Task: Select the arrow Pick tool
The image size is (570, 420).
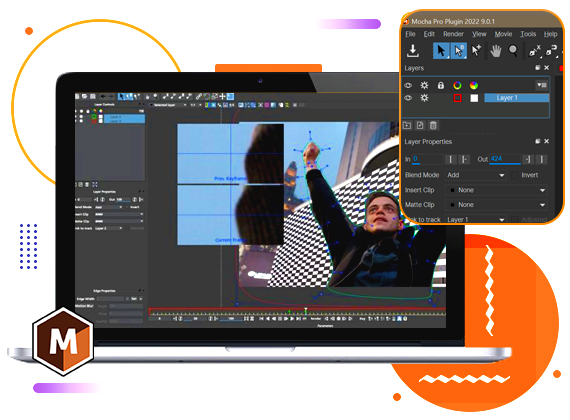Action: tap(441, 51)
